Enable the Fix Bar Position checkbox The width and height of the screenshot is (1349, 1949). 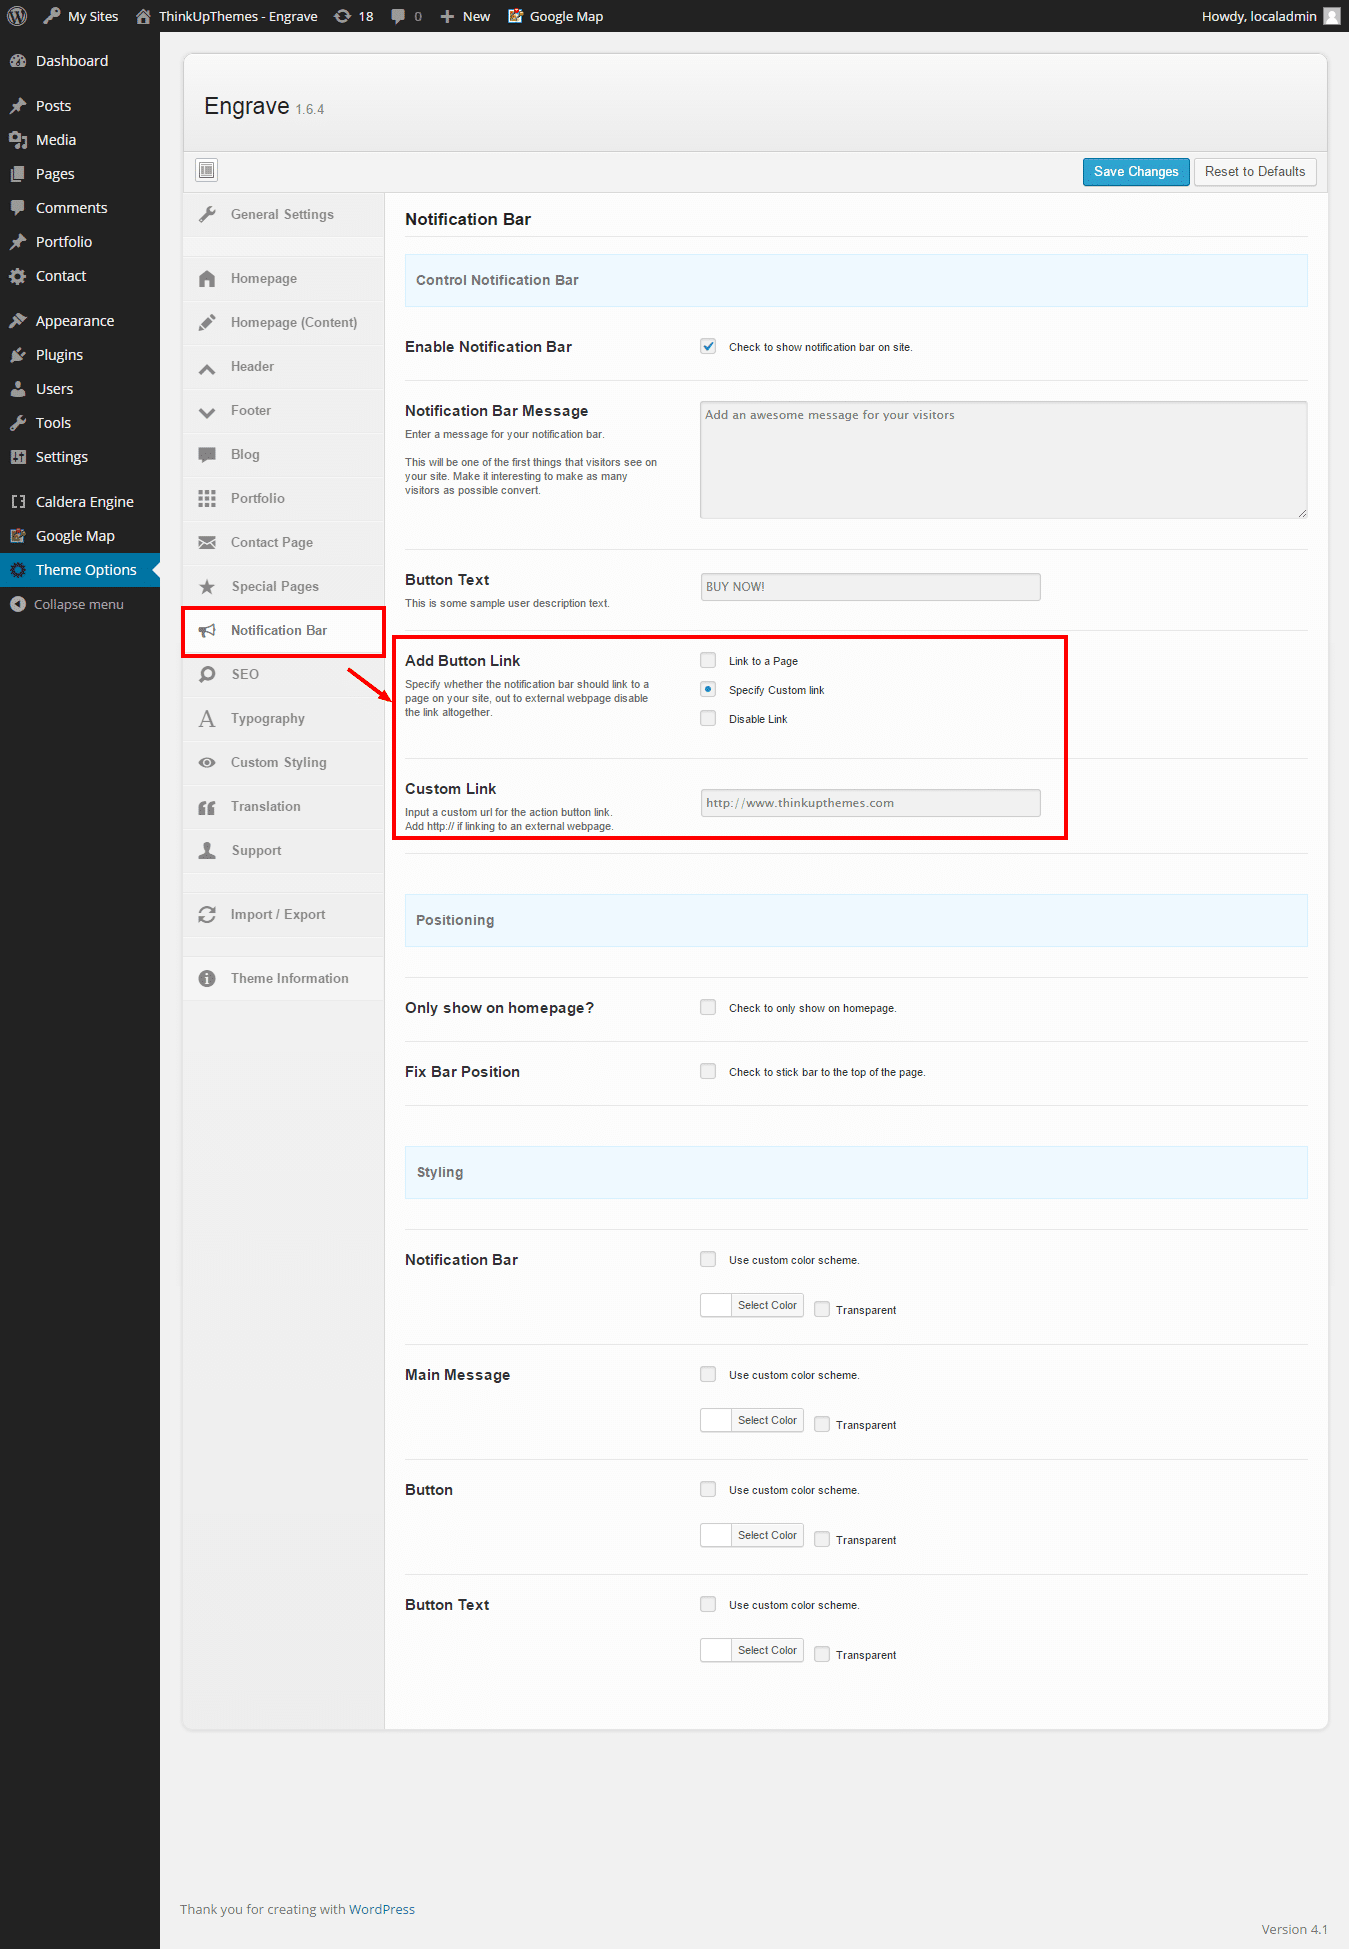708,1072
